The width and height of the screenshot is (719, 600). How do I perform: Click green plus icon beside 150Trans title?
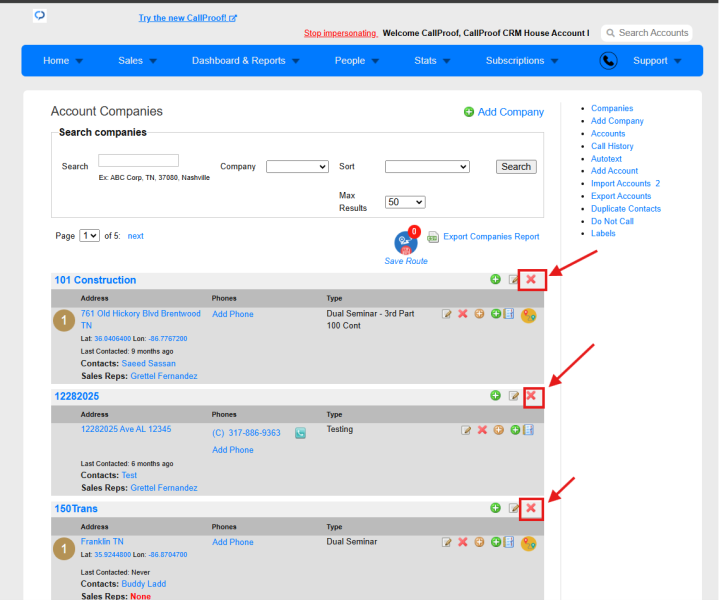point(495,508)
